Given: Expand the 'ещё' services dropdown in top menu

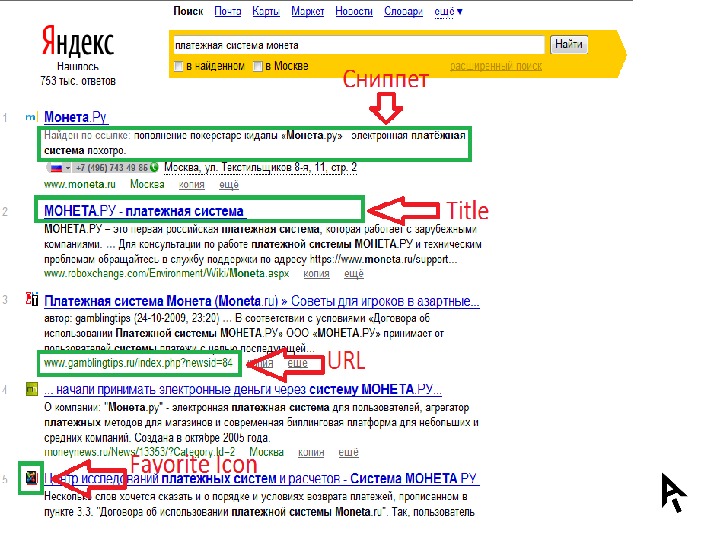Looking at the screenshot, I should (x=448, y=11).
